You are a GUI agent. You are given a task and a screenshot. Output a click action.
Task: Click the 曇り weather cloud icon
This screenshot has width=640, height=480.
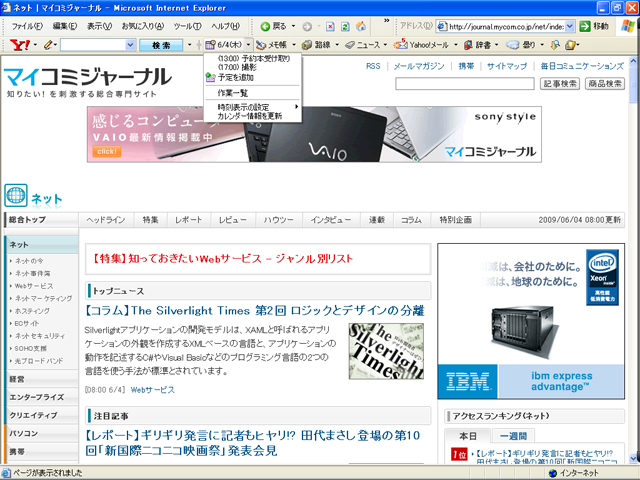[513, 45]
